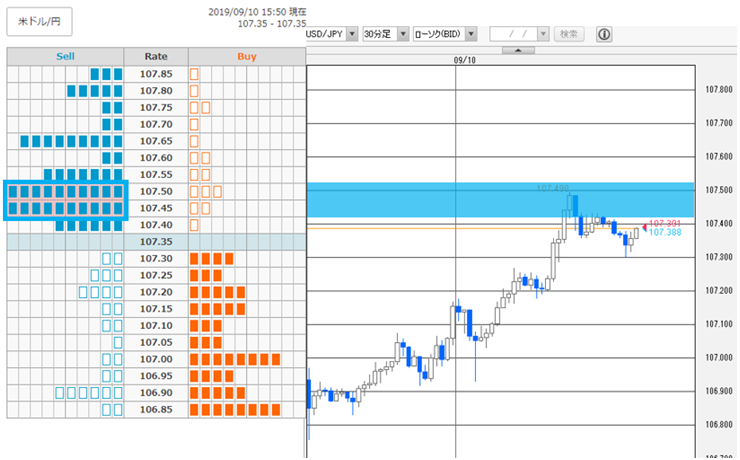Select the 106.95 rate row

click(x=156, y=376)
